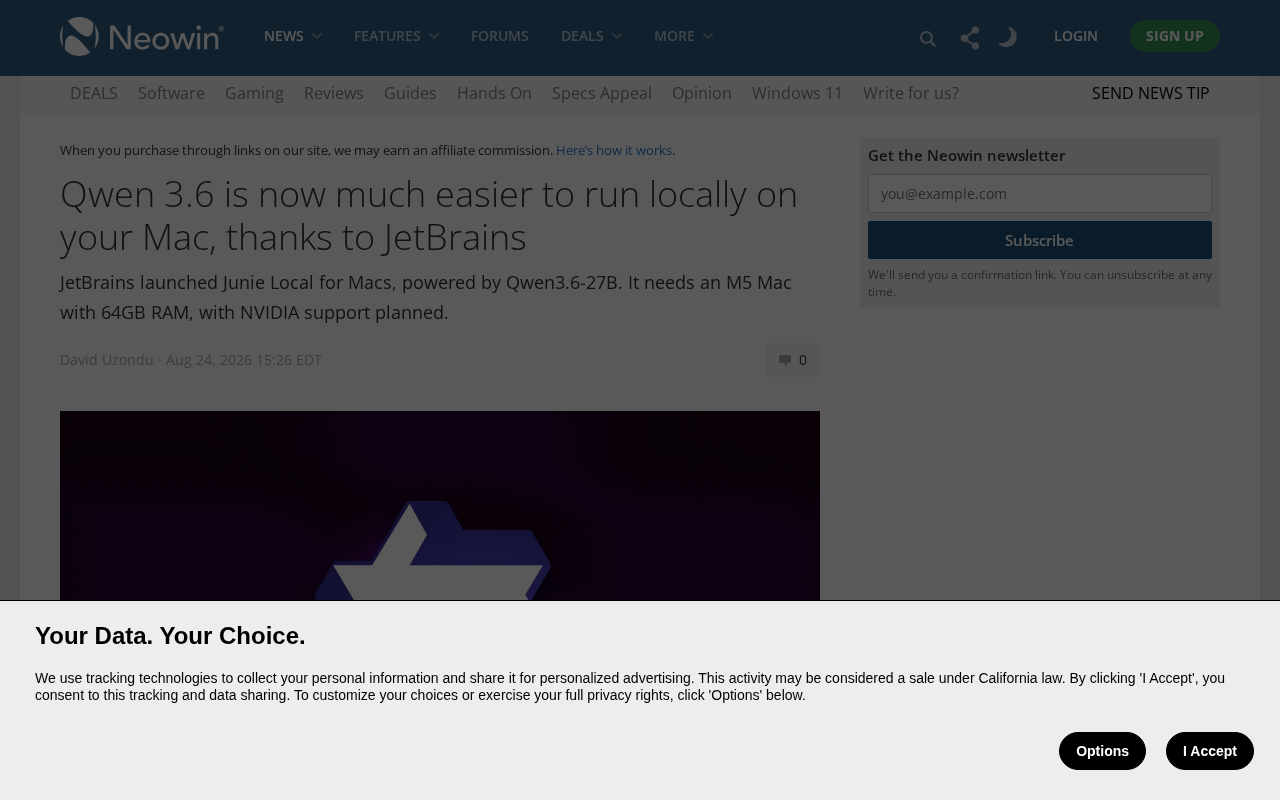Expand the Features dropdown menu

[396, 36]
